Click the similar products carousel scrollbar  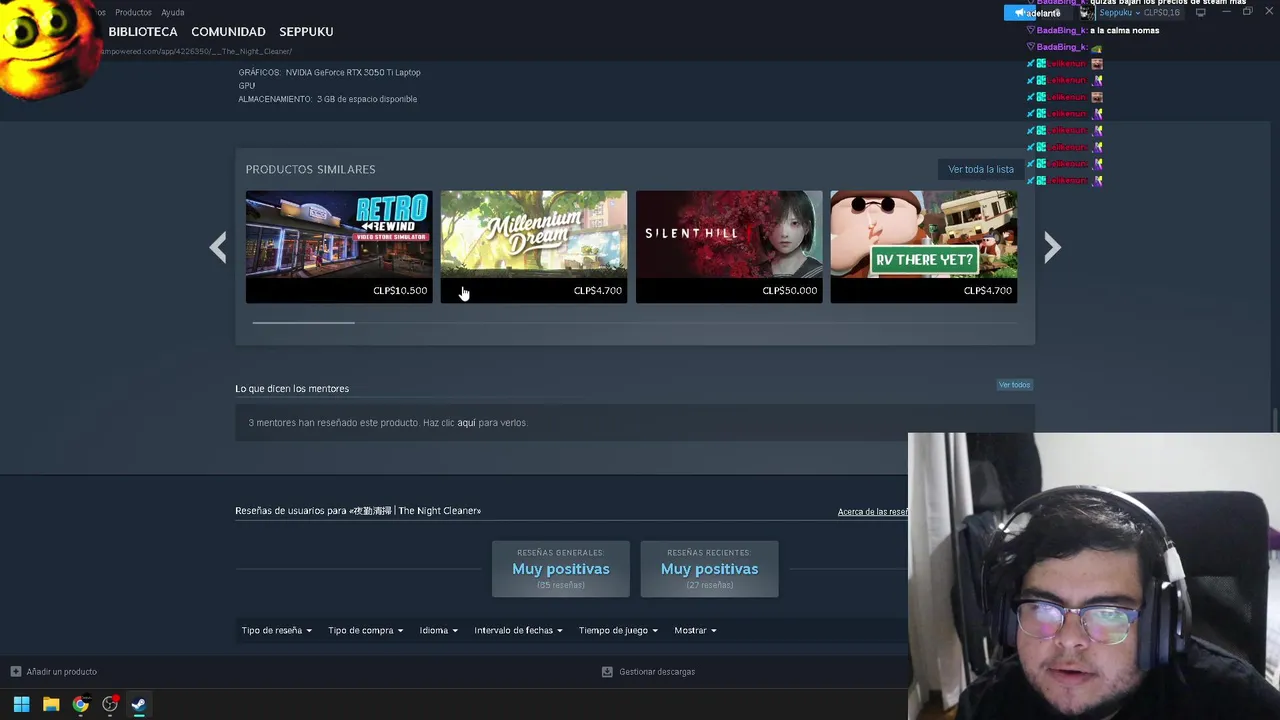[x=303, y=322]
